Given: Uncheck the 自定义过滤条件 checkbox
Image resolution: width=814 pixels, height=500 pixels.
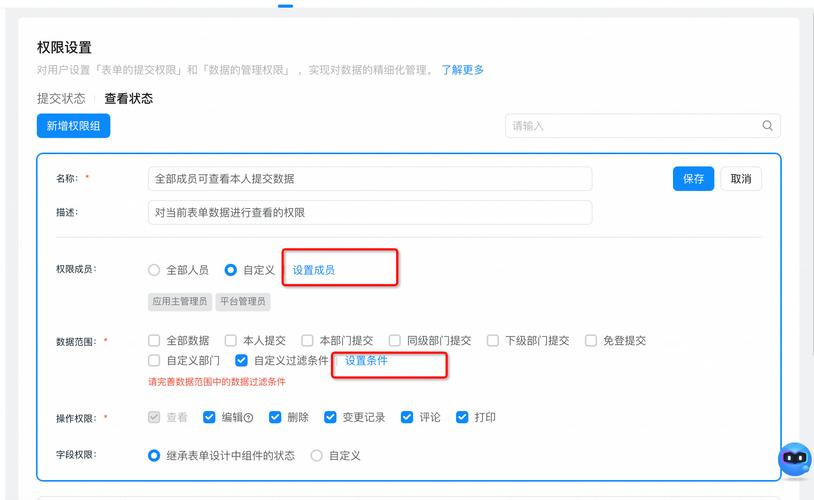Looking at the screenshot, I should [241, 360].
